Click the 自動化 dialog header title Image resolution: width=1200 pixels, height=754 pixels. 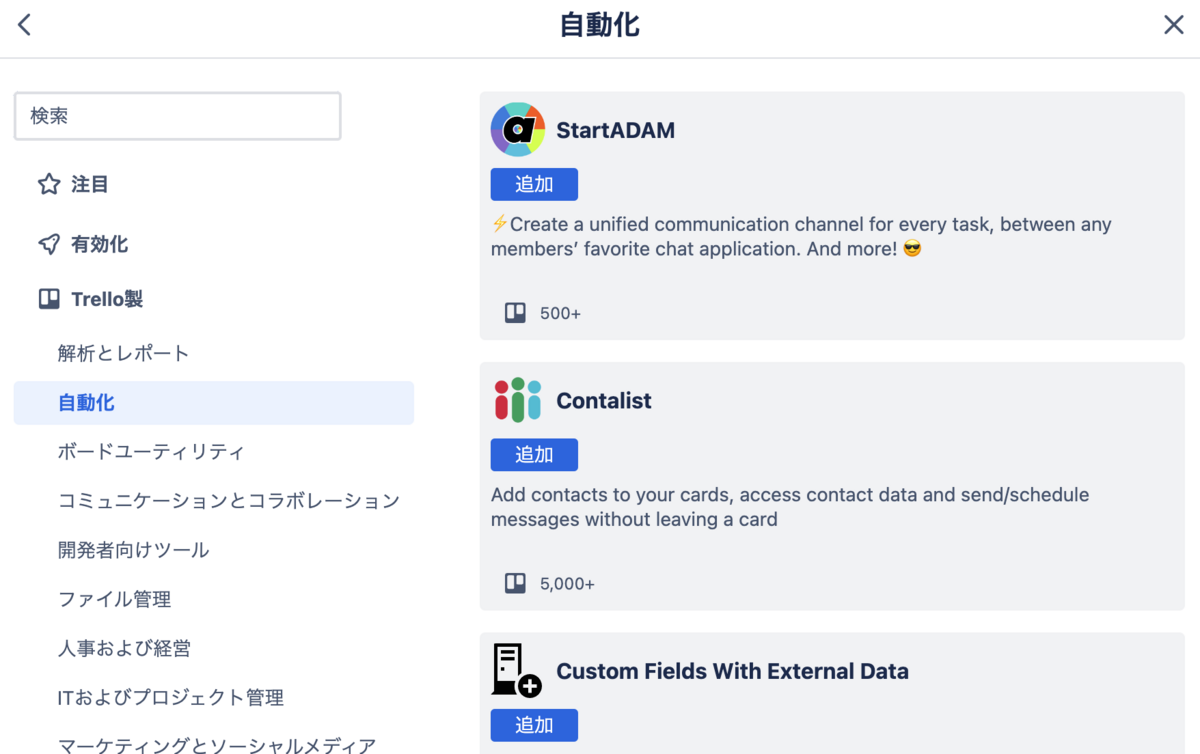[600, 25]
